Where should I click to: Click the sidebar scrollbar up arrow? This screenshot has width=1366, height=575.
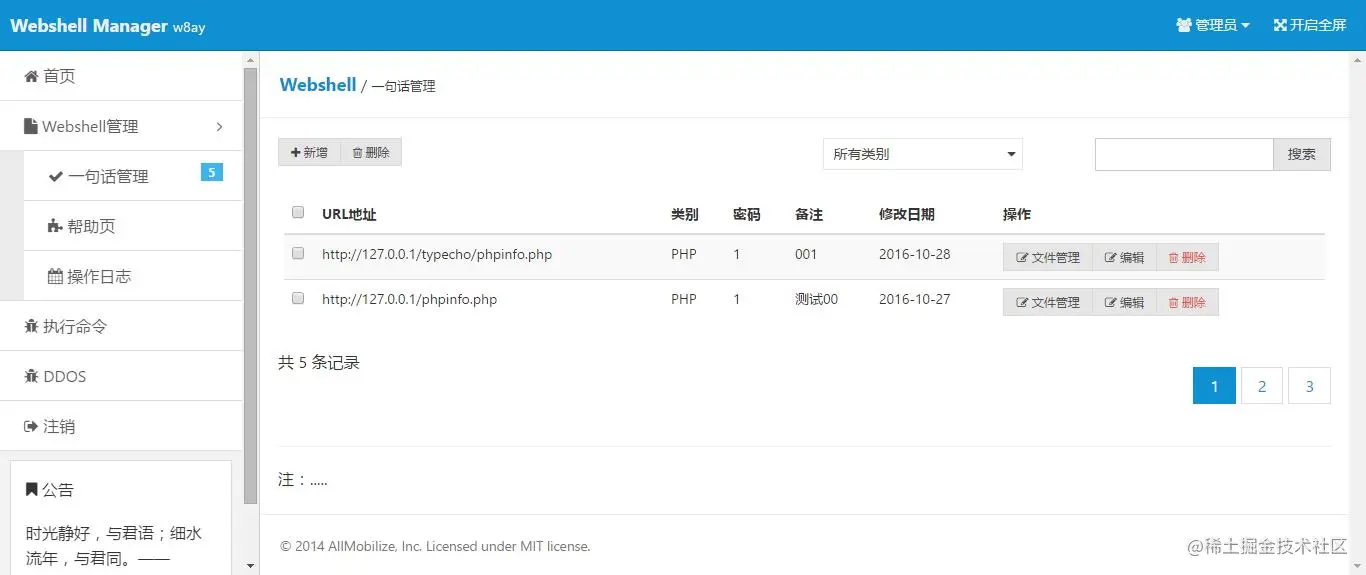point(251,59)
